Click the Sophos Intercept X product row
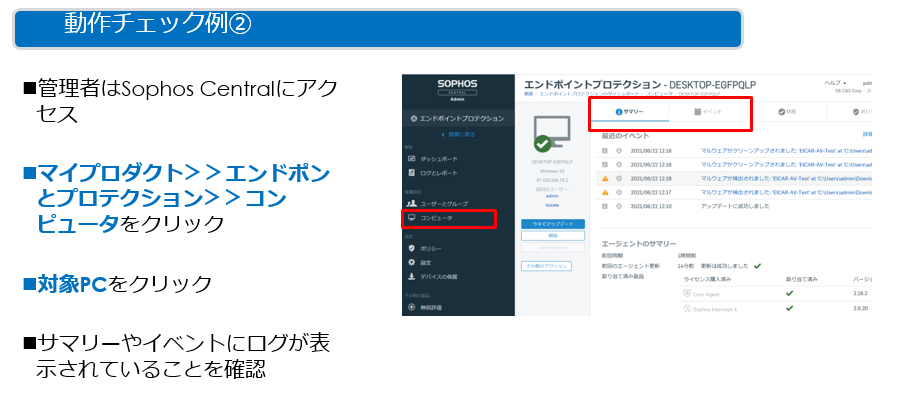This screenshot has width=904, height=401. pos(775,308)
